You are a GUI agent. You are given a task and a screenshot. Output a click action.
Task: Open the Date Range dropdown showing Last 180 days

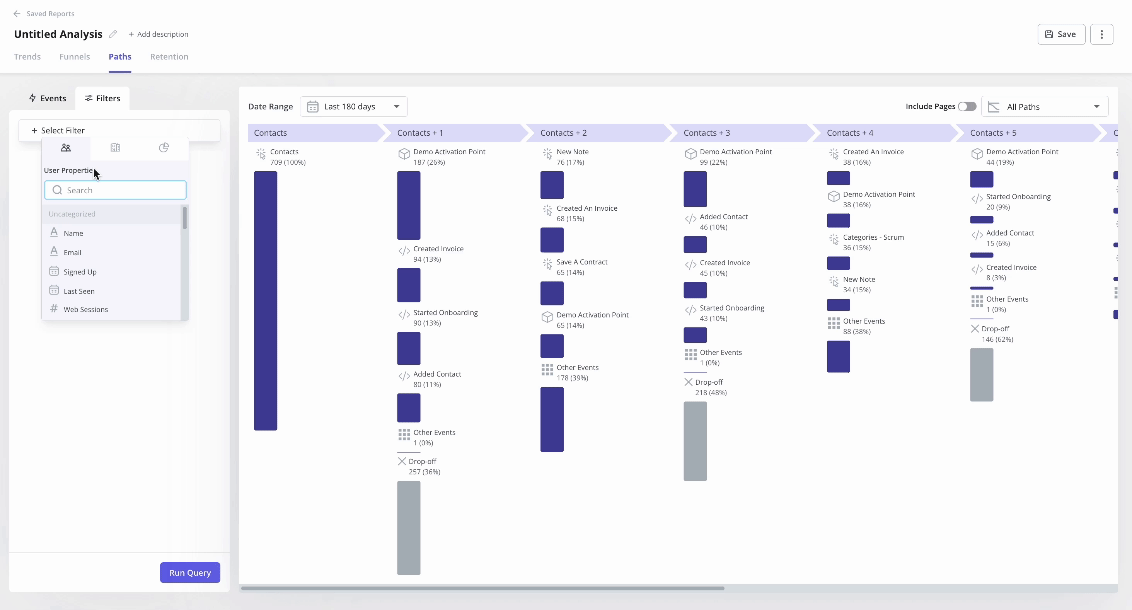pos(355,106)
